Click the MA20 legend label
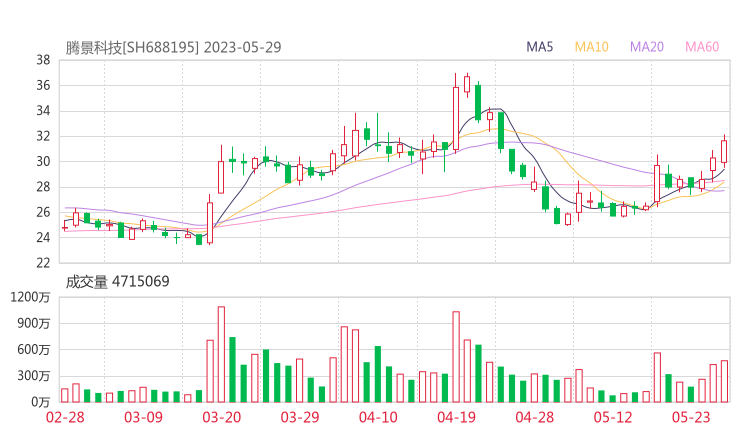This screenshot has width=740, height=440. pos(647,47)
